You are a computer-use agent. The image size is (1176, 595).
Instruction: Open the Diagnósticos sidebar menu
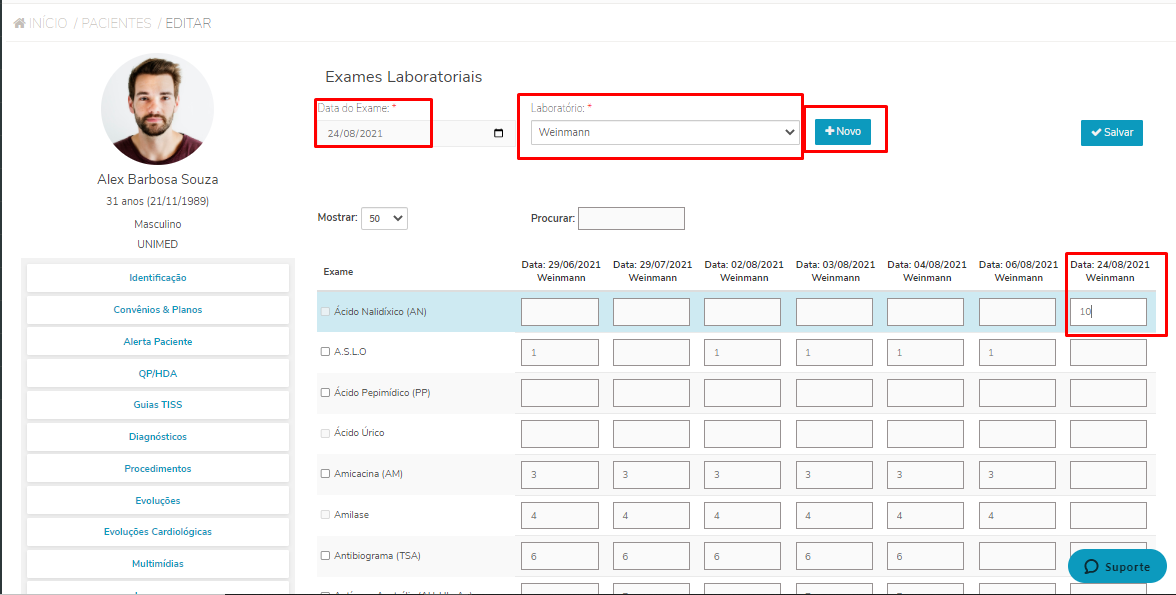(x=158, y=437)
